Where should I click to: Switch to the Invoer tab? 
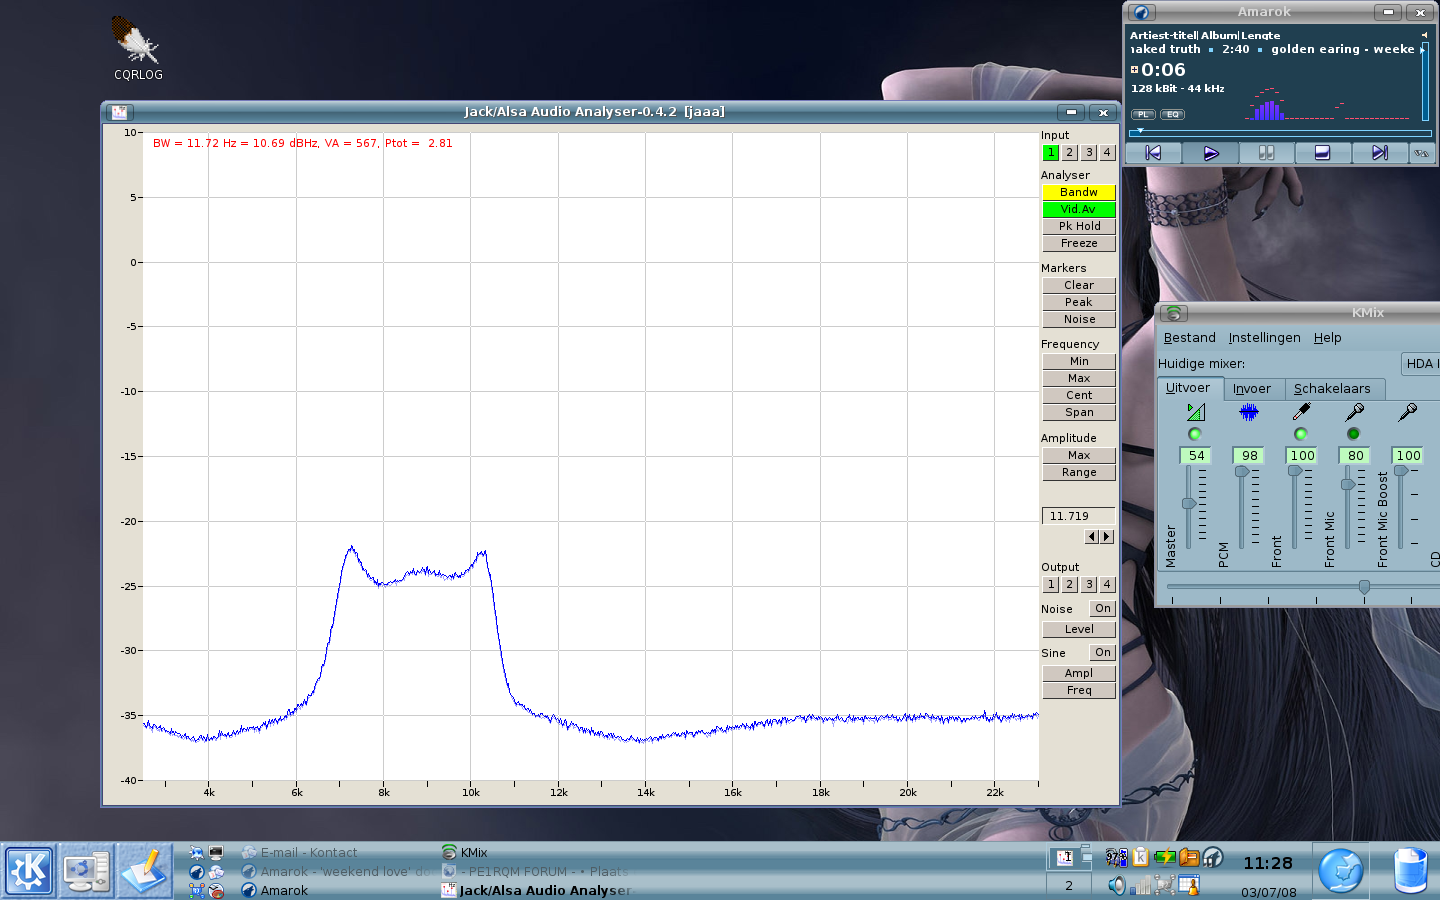[x=1251, y=389]
